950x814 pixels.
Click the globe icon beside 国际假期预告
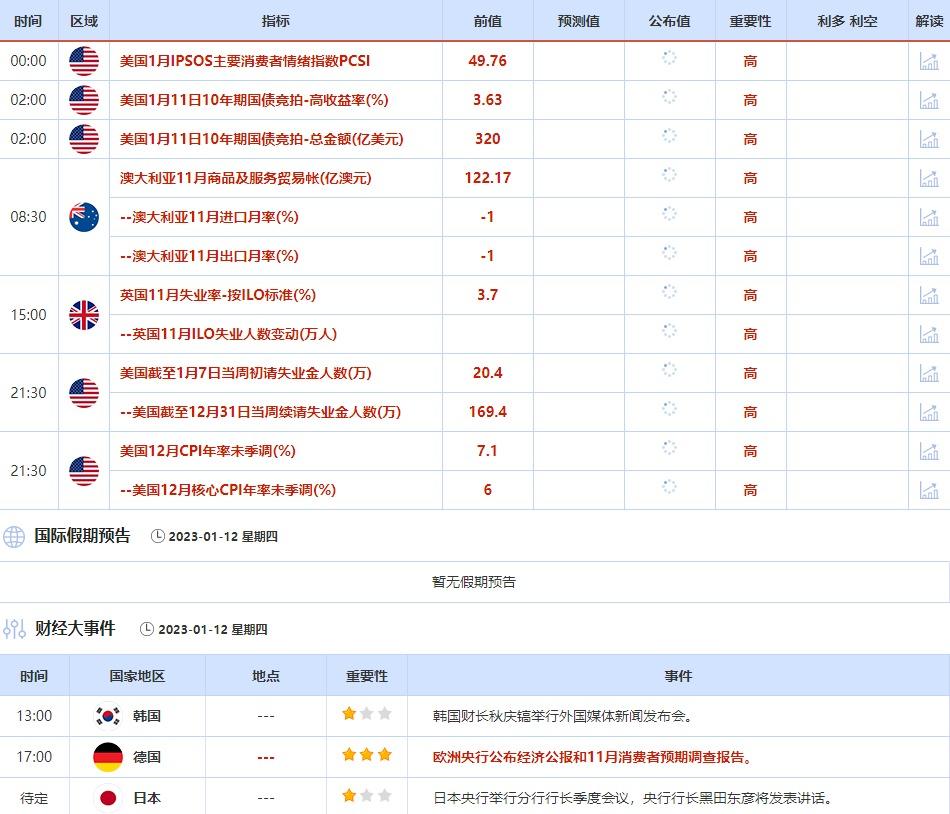[x=14, y=536]
